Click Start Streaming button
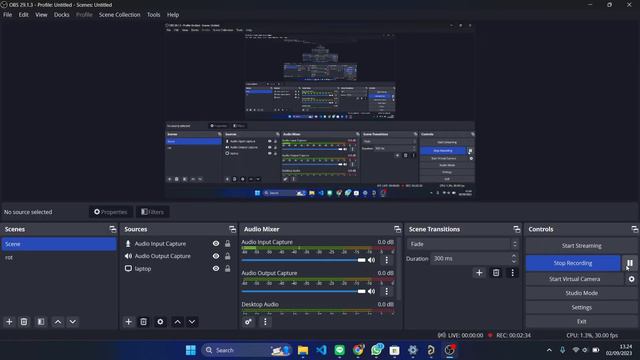 click(x=582, y=246)
